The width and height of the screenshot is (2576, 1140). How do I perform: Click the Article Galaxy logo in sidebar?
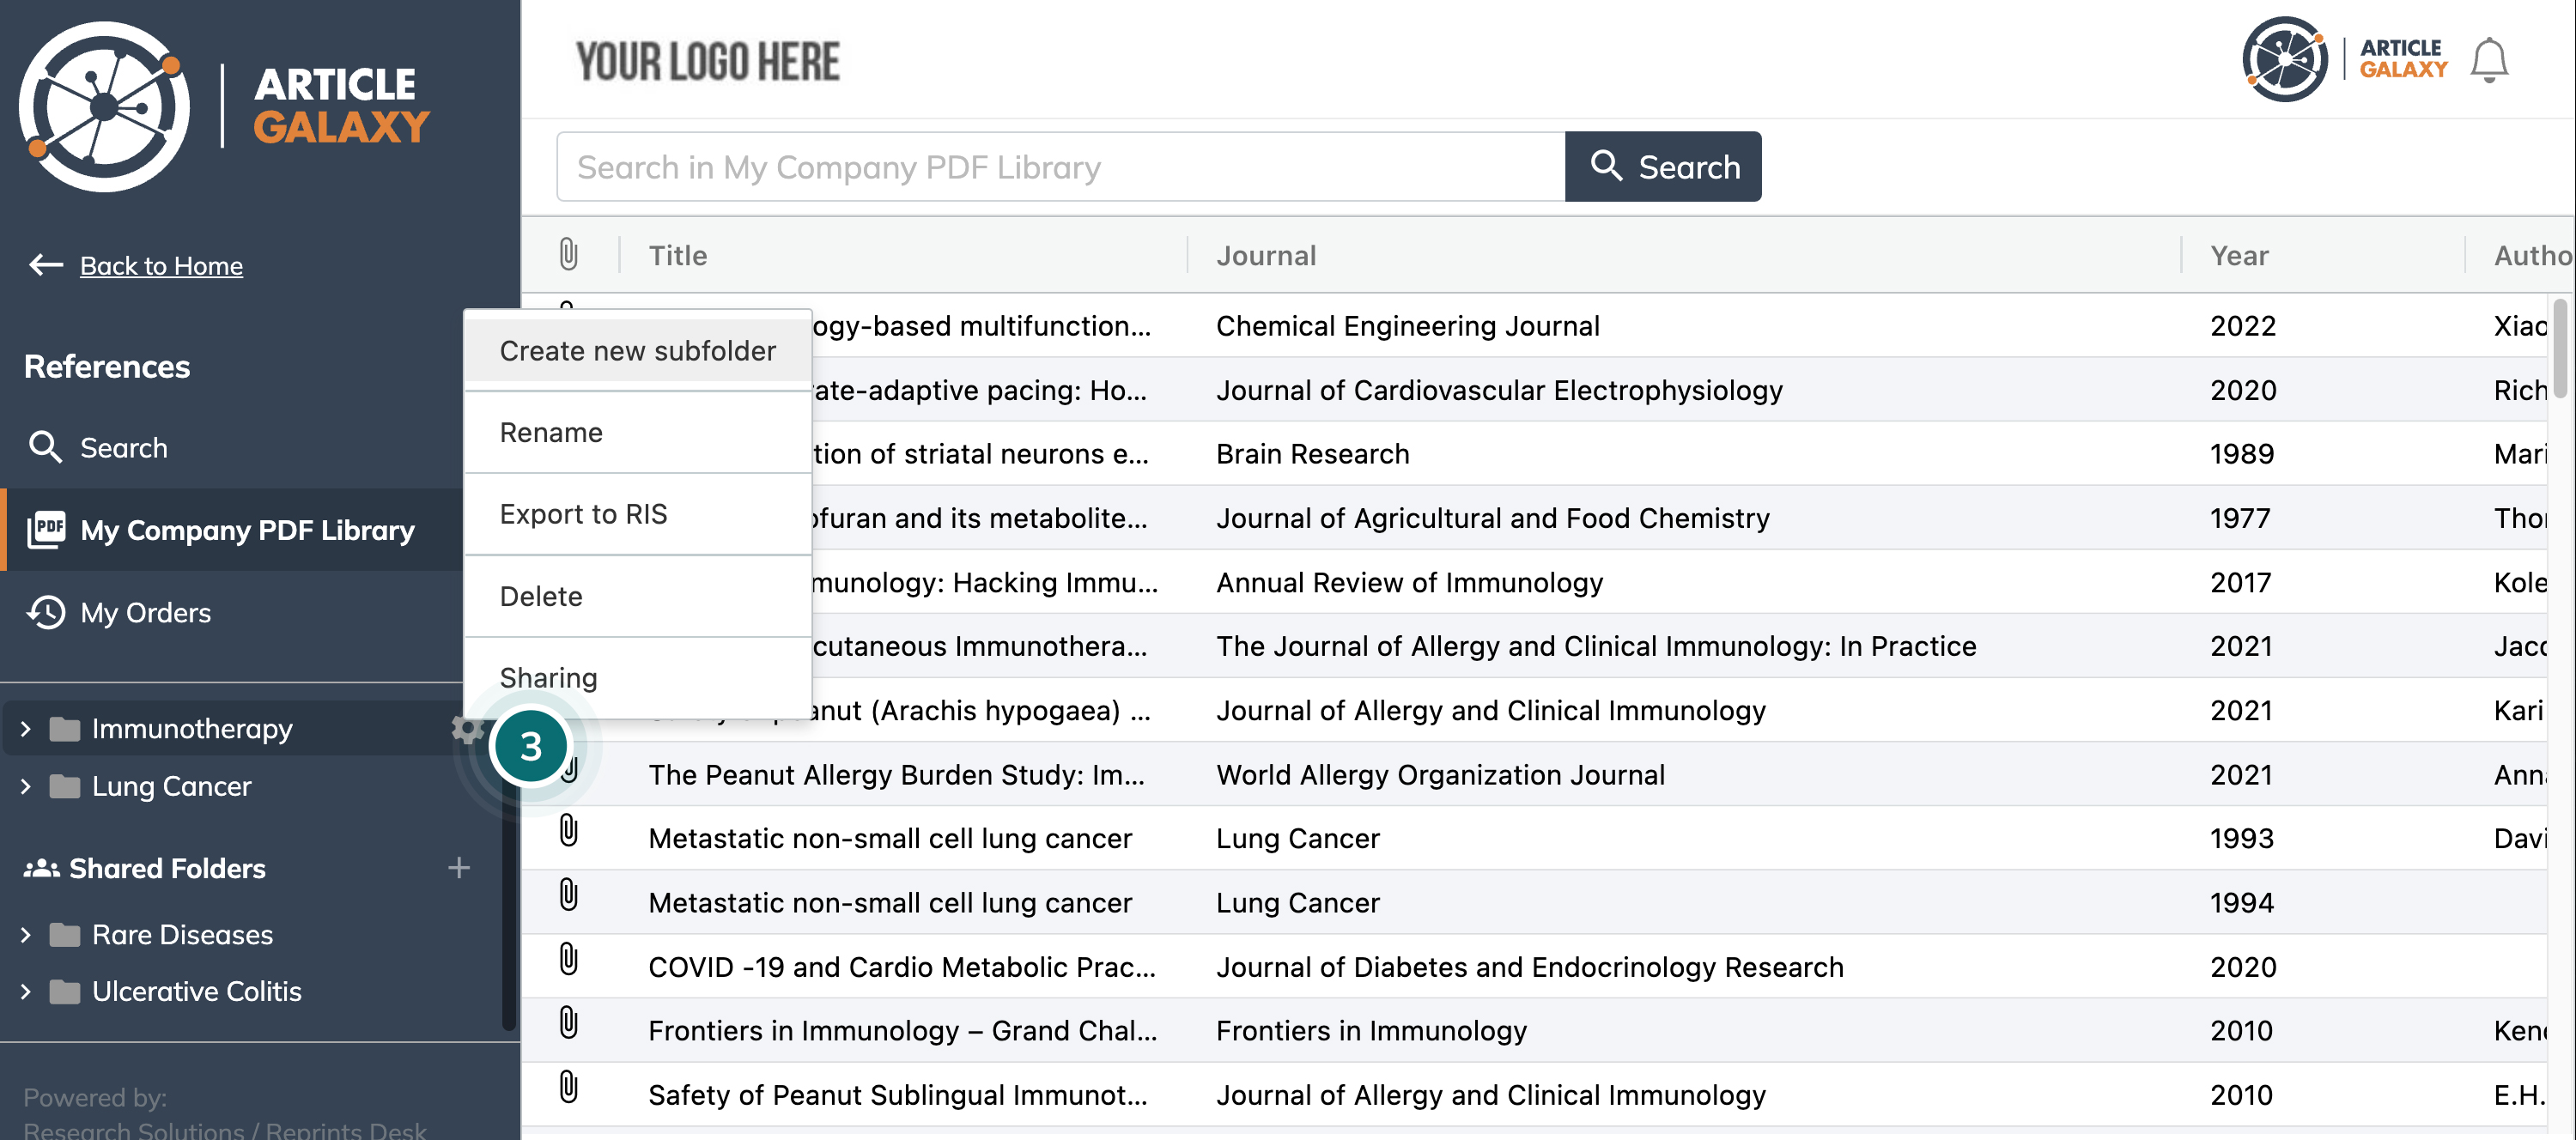click(x=225, y=107)
